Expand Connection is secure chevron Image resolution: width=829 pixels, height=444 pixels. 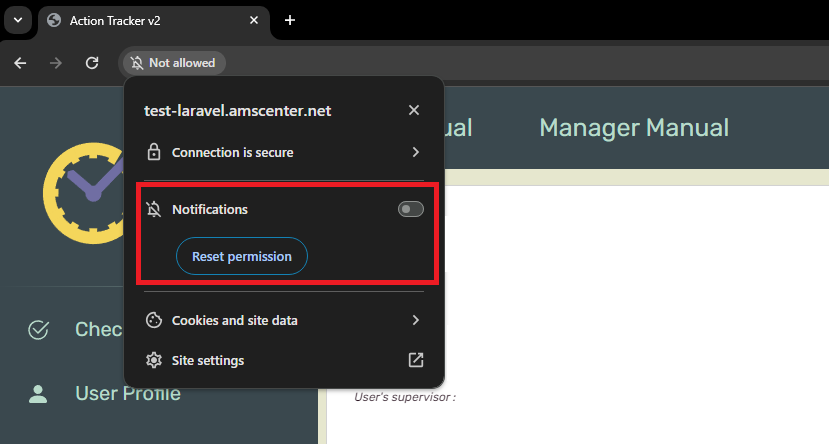tap(415, 153)
